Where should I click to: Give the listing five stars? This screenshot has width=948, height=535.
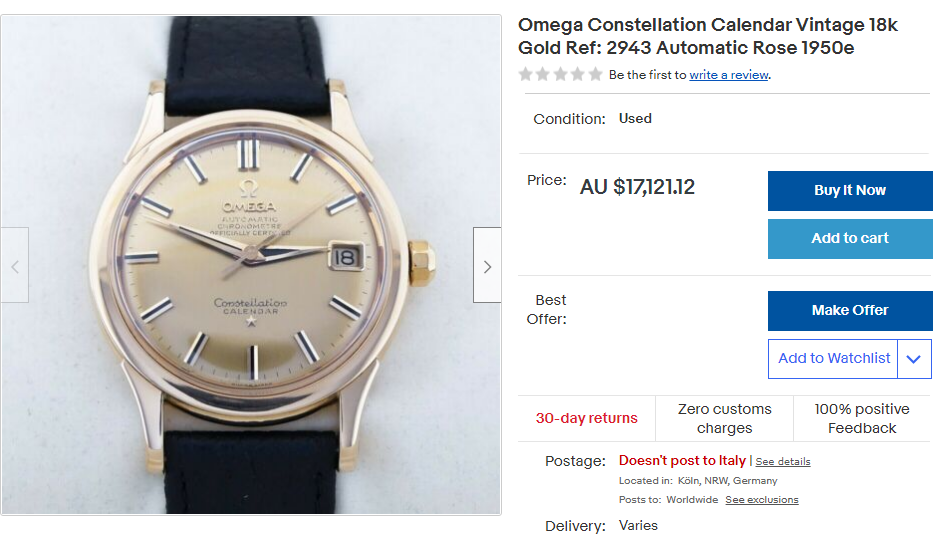point(595,75)
